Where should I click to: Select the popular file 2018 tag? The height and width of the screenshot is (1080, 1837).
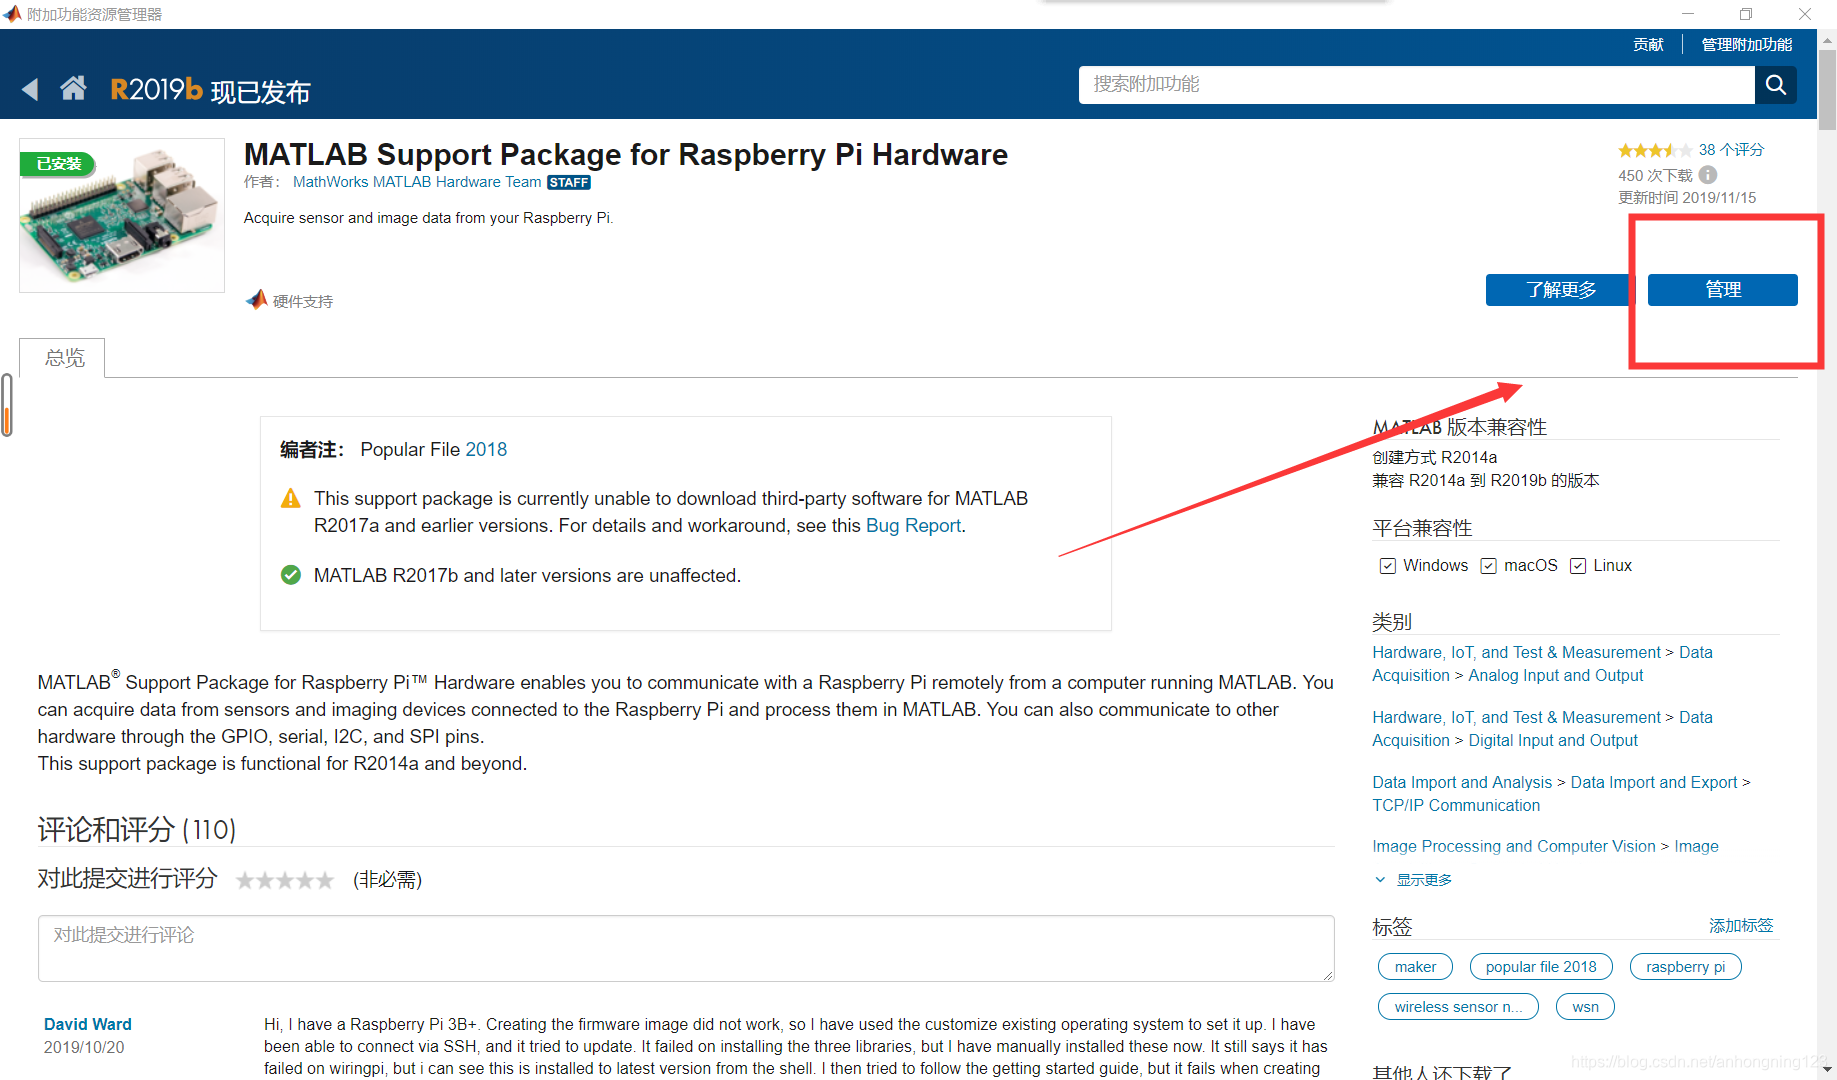[1541, 967]
